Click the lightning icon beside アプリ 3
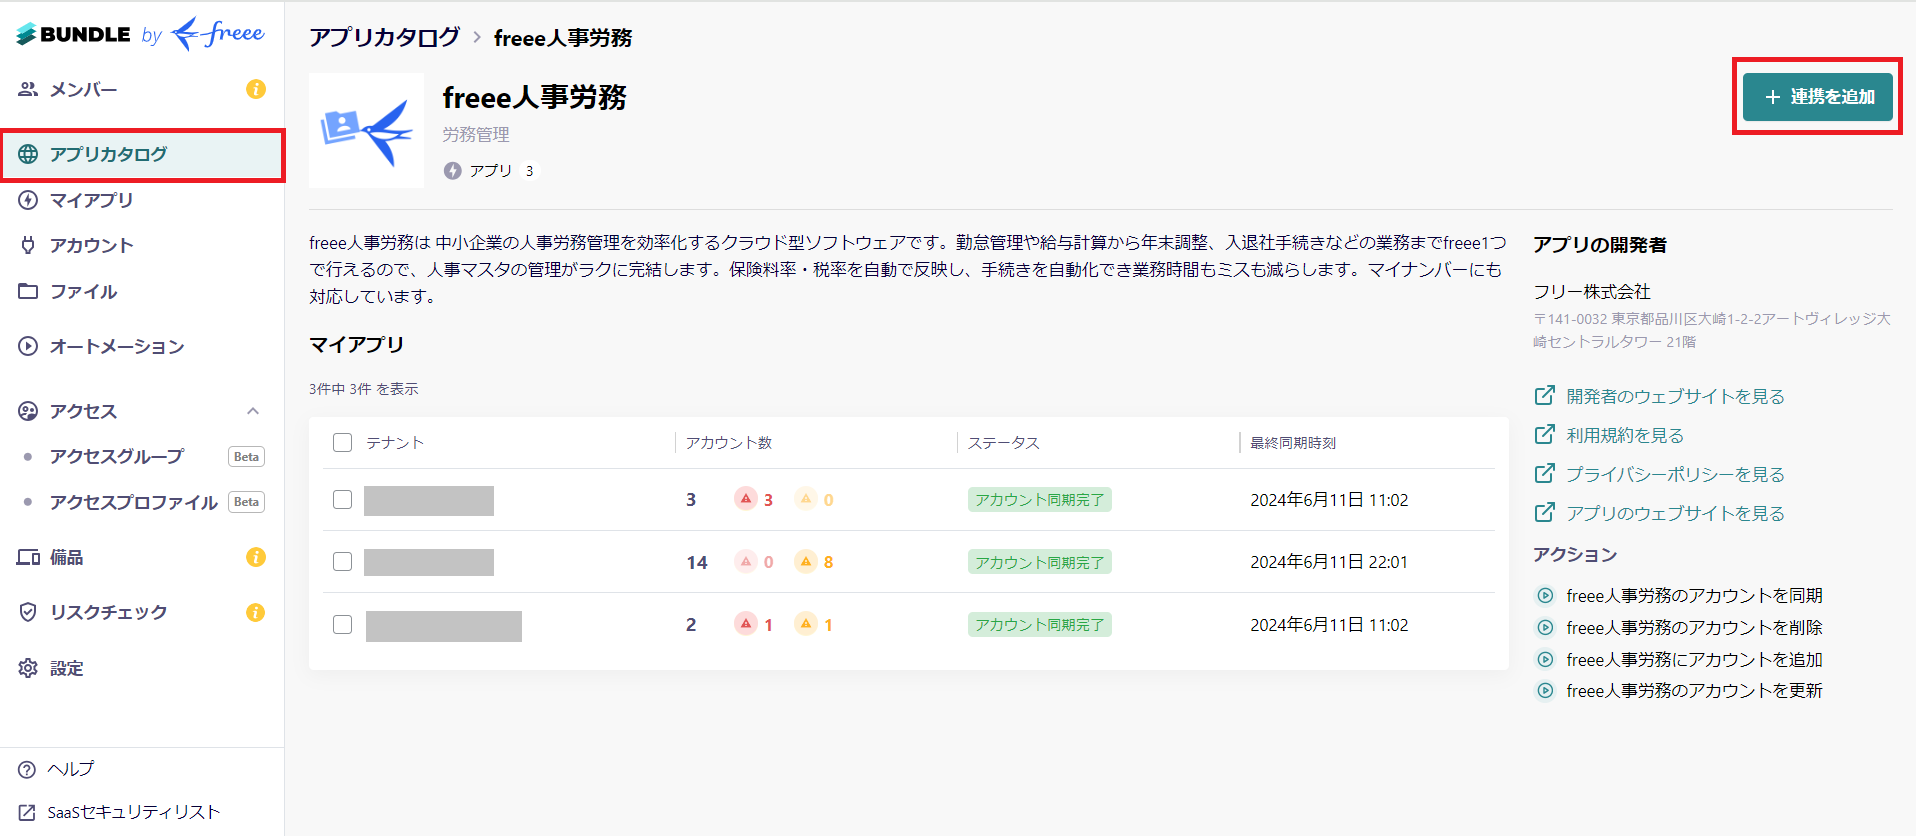This screenshot has width=1916, height=836. tap(452, 171)
